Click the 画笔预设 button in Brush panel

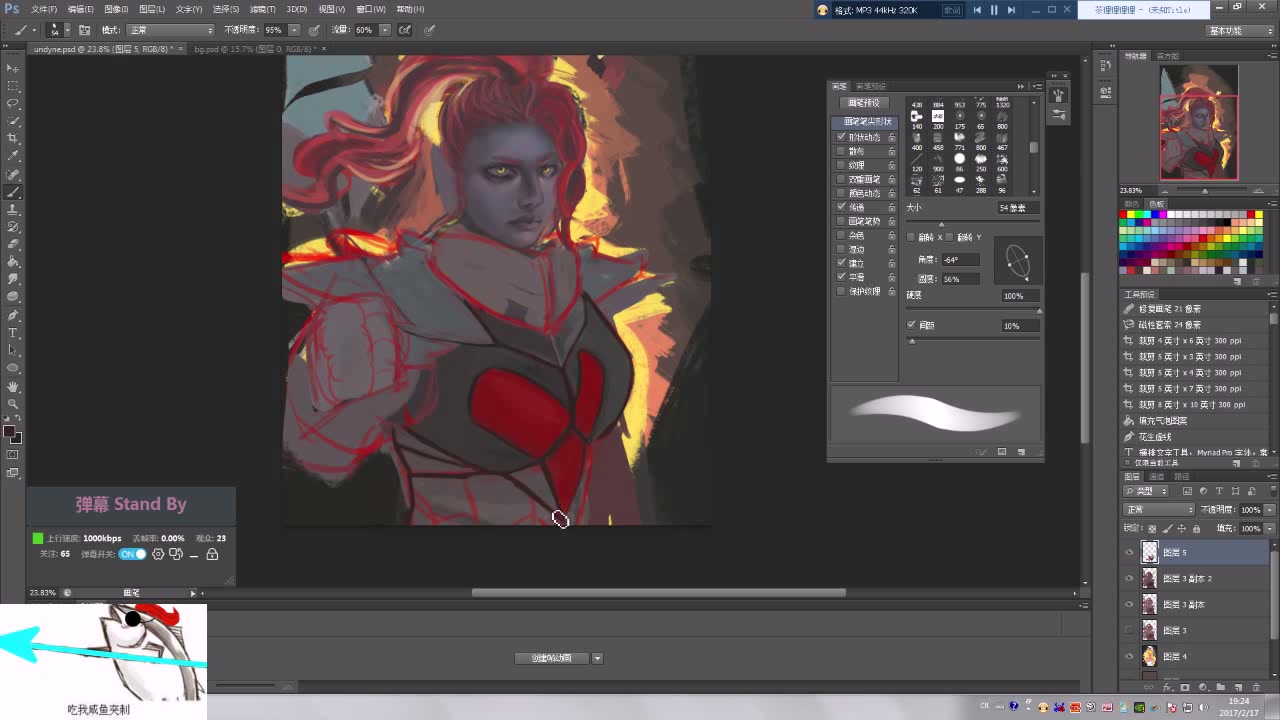(864, 103)
